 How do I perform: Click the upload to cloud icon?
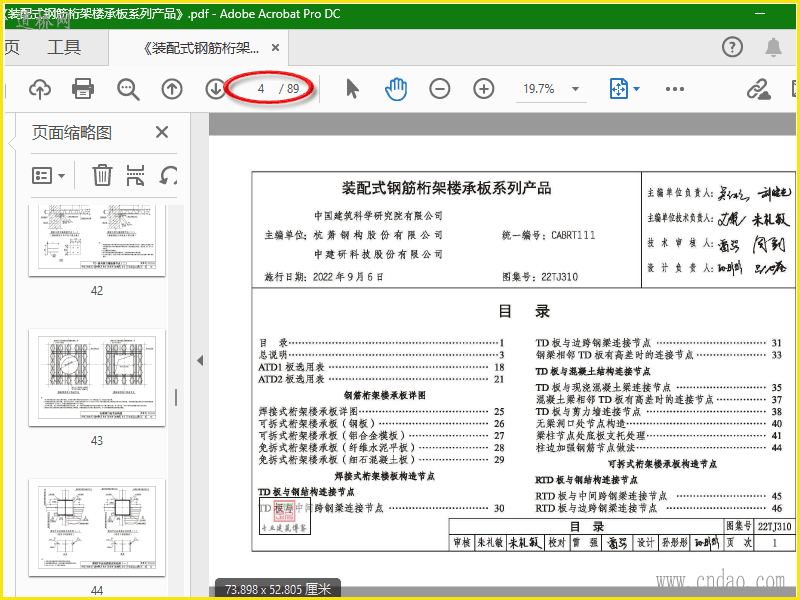click(40, 89)
